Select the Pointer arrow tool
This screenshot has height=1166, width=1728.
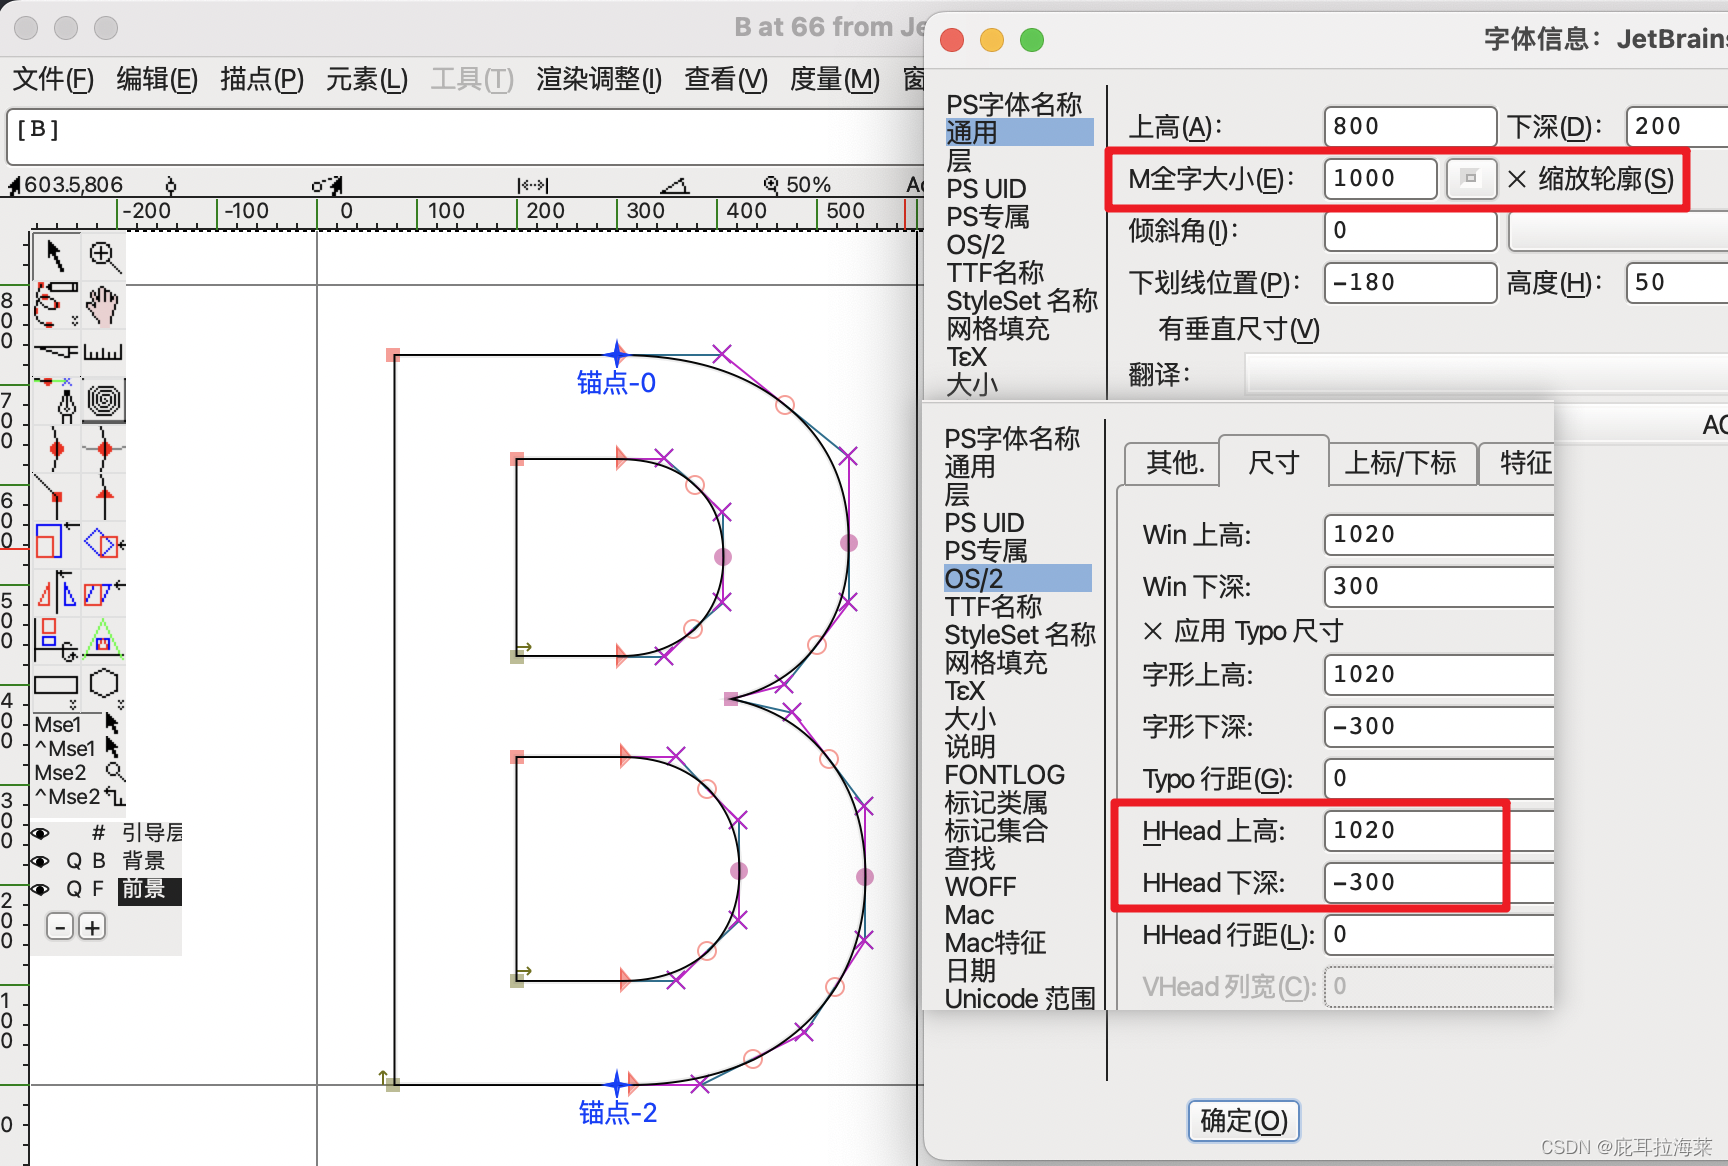tap(55, 256)
